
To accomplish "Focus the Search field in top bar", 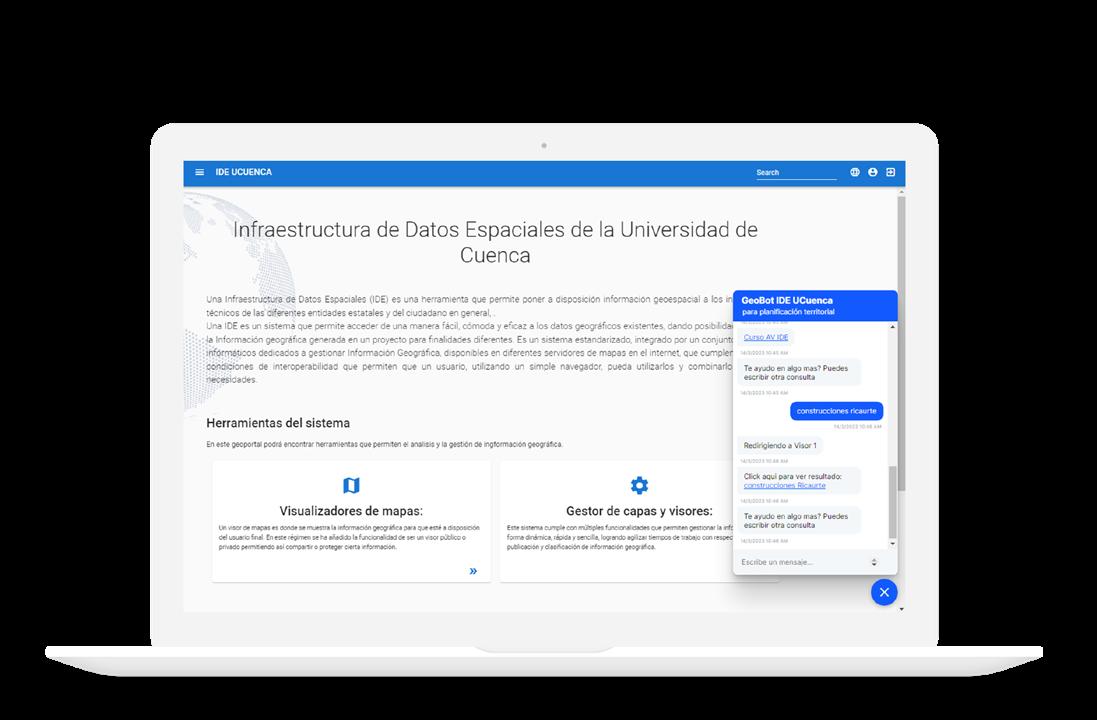I will click(x=796, y=172).
